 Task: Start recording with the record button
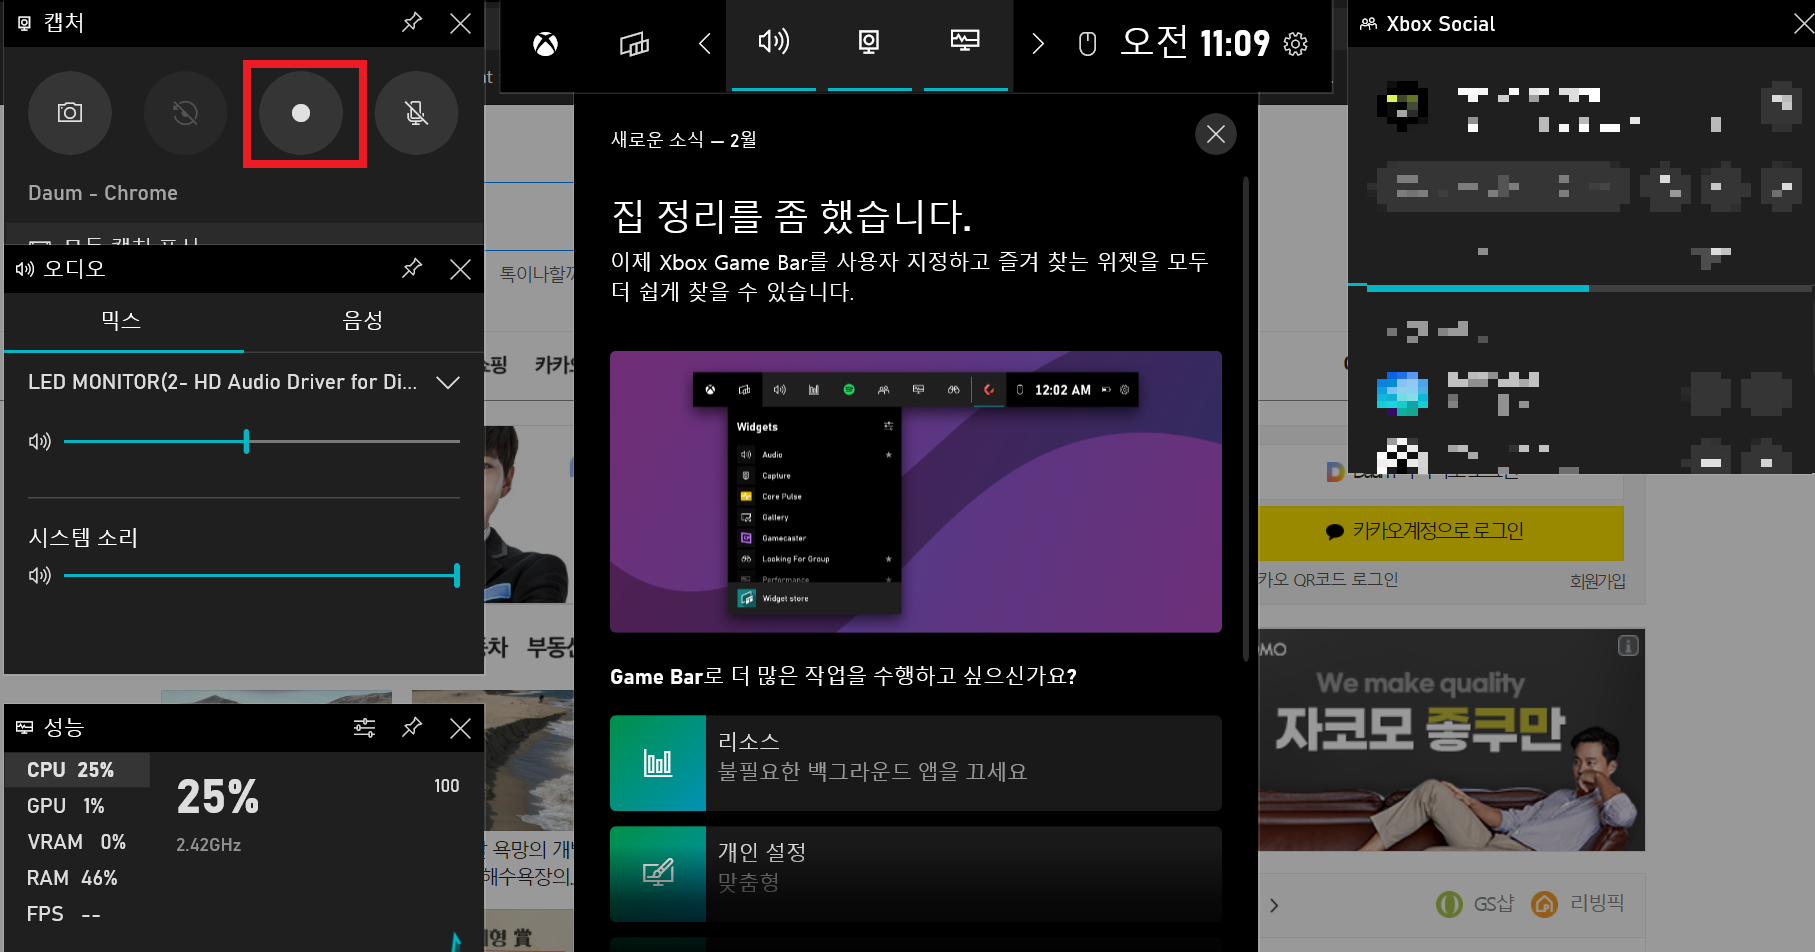tap(301, 113)
